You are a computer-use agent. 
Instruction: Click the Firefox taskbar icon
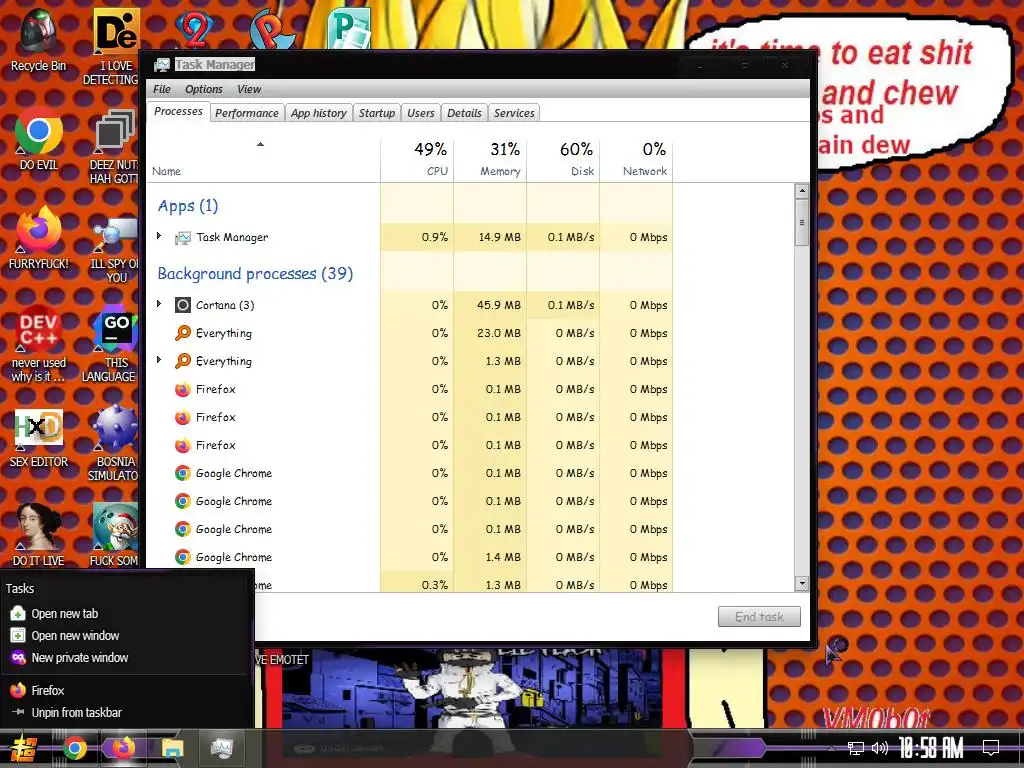coord(123,748)
